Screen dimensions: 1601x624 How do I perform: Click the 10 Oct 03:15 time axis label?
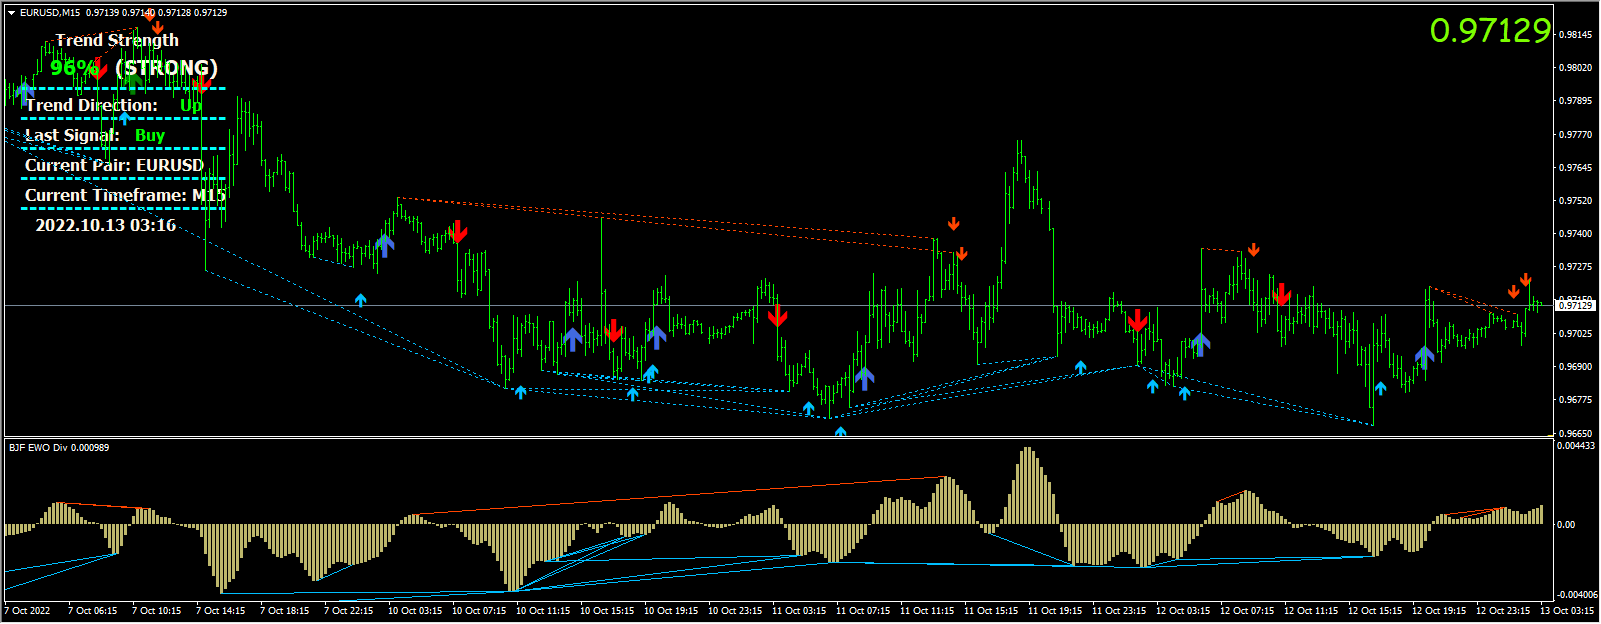coord(415,610)
